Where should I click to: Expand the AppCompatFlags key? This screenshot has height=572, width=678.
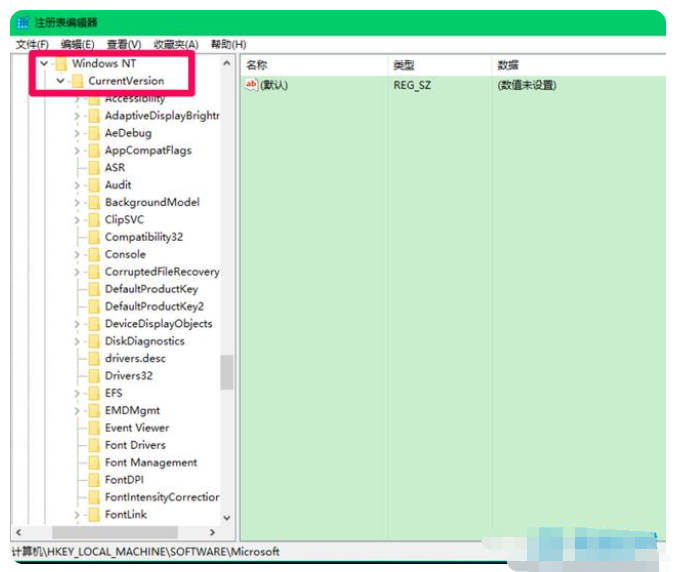click(x=77, y=150)
